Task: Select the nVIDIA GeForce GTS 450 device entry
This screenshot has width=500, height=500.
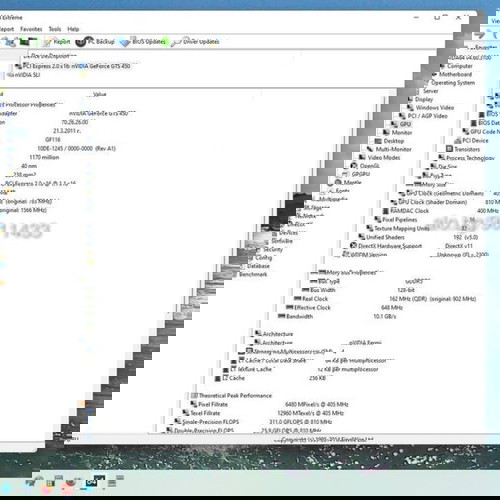Action: coord(73,66)
